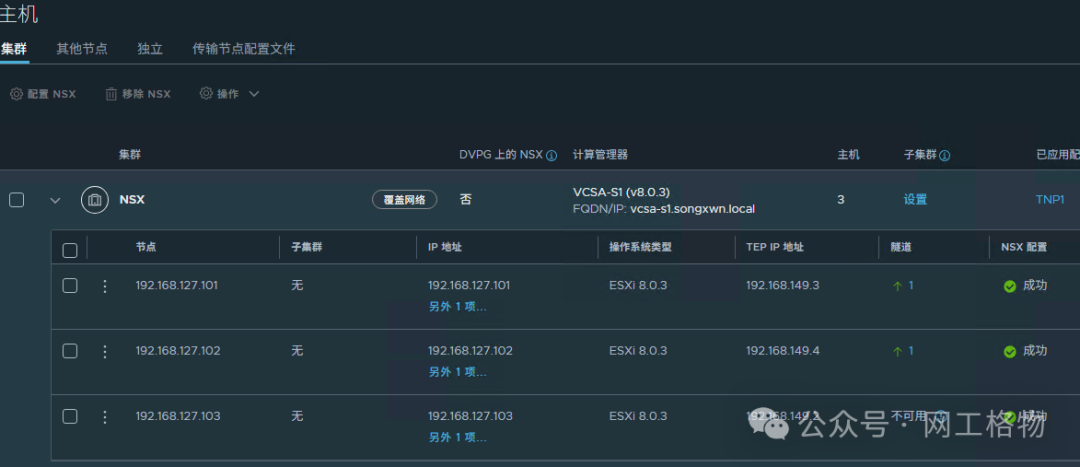Click the NSX cluster name
This screenshot has width=1080, height=467.
click(x=132, y=200)
